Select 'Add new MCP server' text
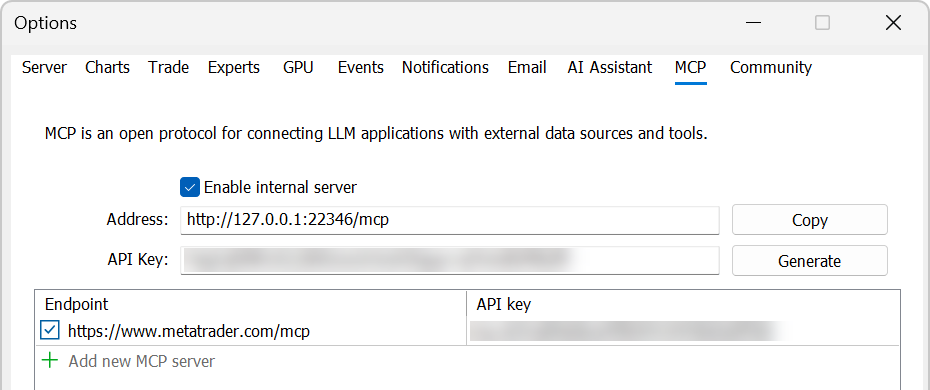Image resolution: width=930 pixels, height=390 pixels. (x=142, y=361)
